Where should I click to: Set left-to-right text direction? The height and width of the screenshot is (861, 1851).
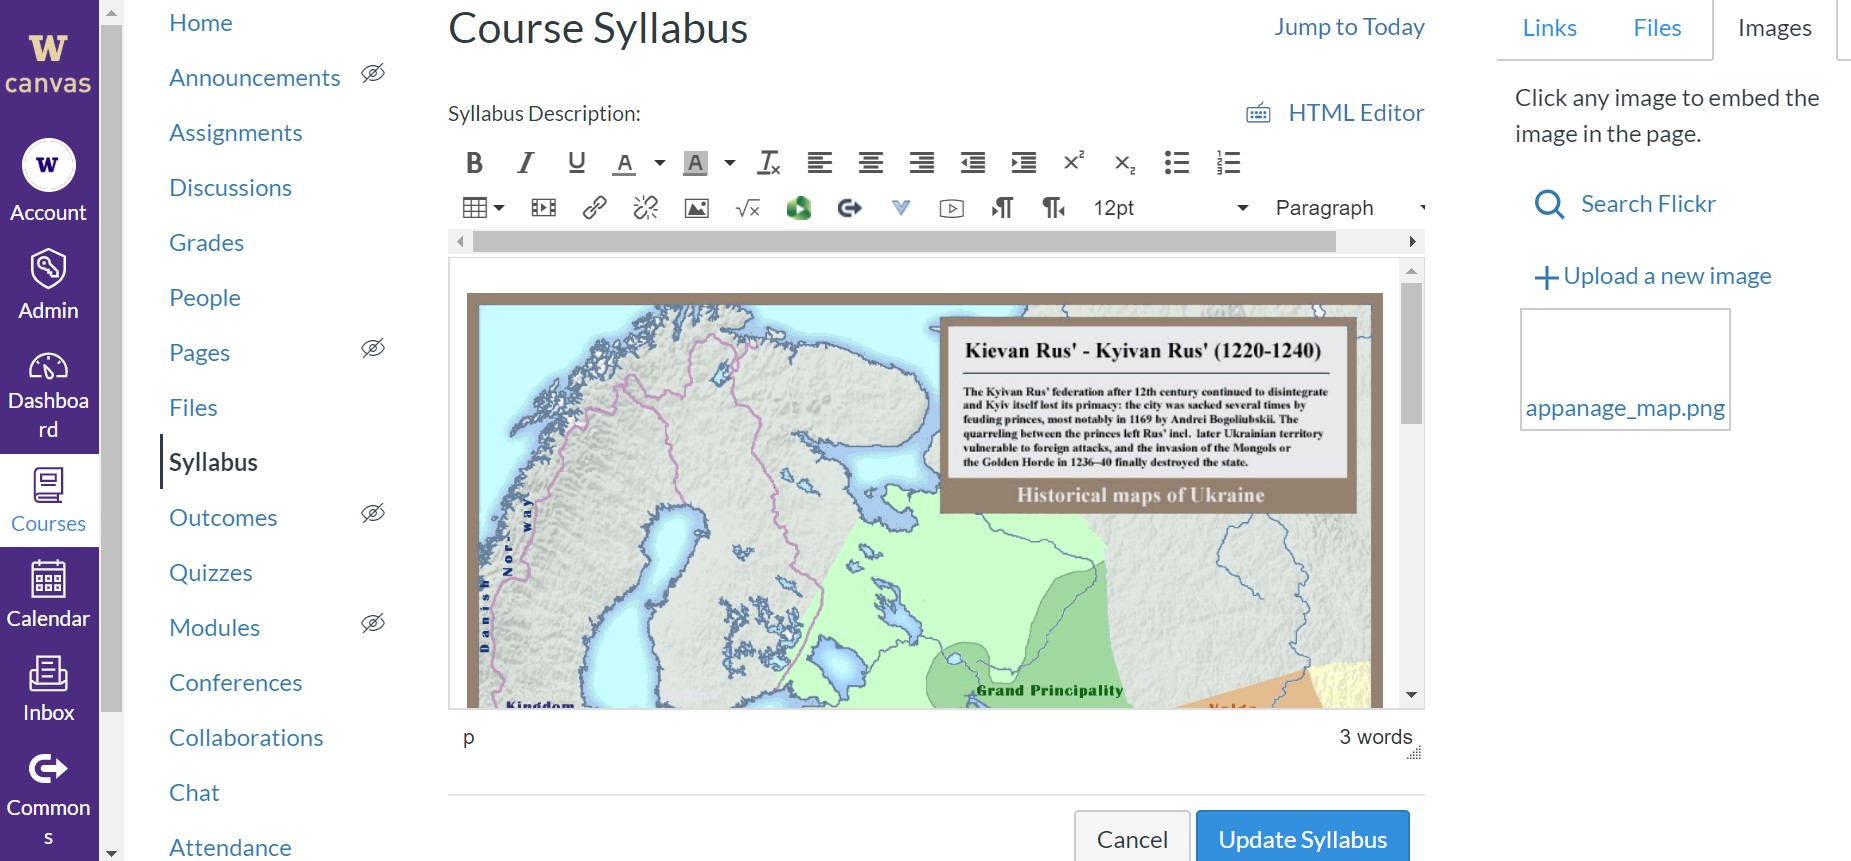(1002, 208)
